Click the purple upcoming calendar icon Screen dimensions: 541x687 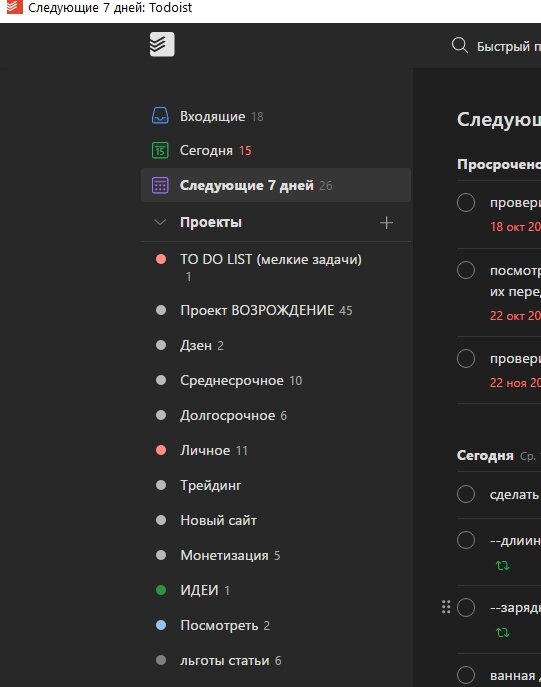tap(160, 185)
